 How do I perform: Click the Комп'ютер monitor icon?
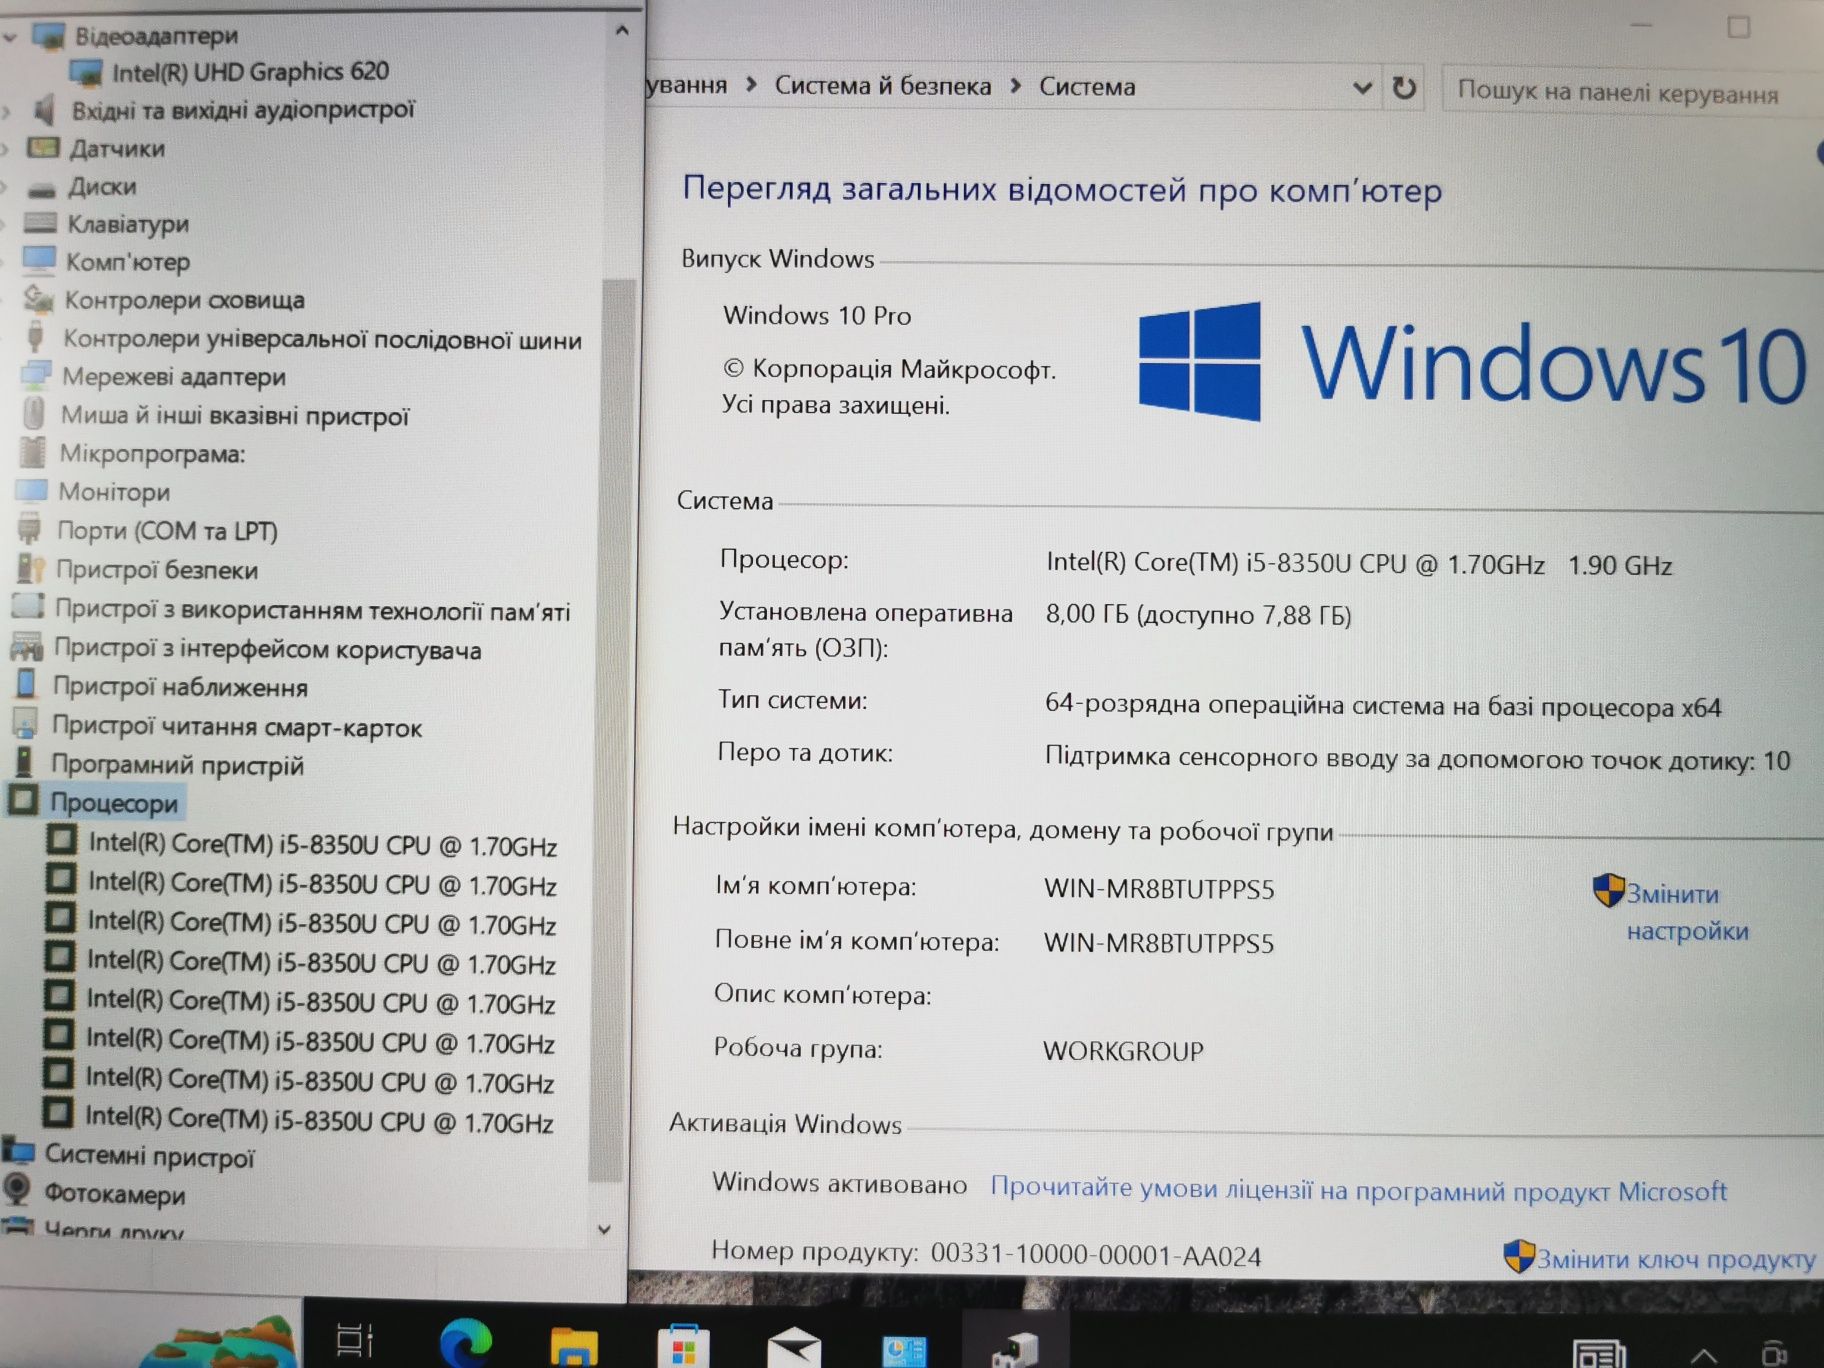coord(39,260)
